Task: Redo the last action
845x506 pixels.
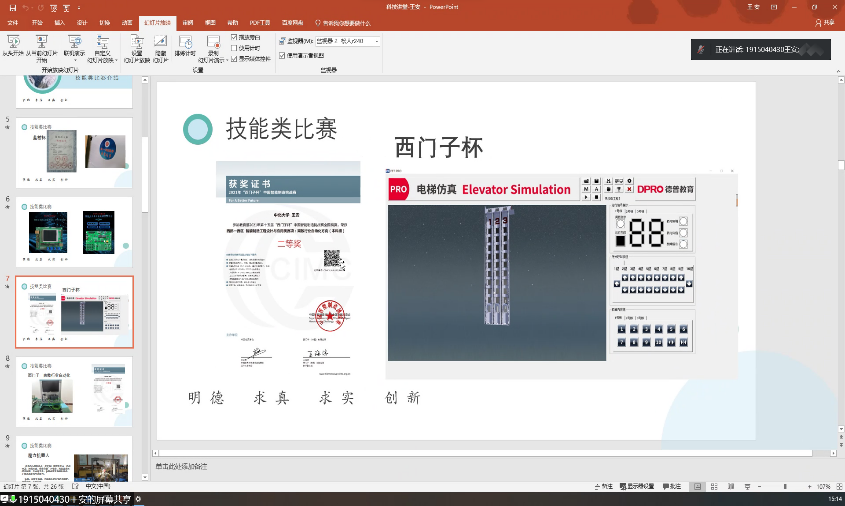Action: pyautogui.click(x=40, y=8)
